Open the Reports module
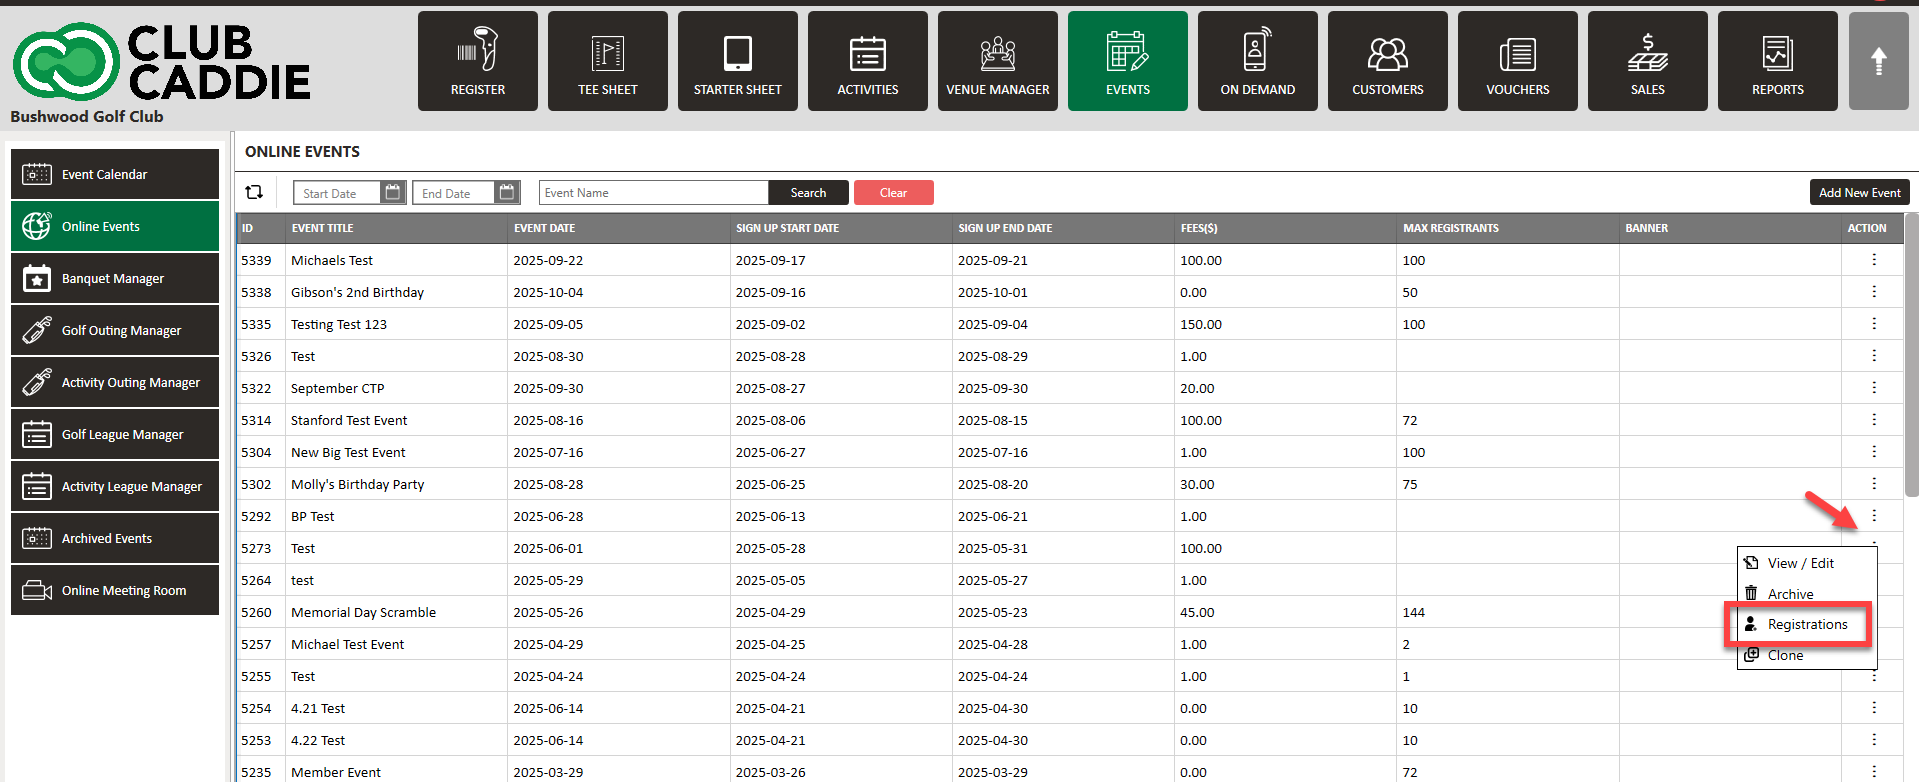The image size is (1919, 782). pos(1777,61)
